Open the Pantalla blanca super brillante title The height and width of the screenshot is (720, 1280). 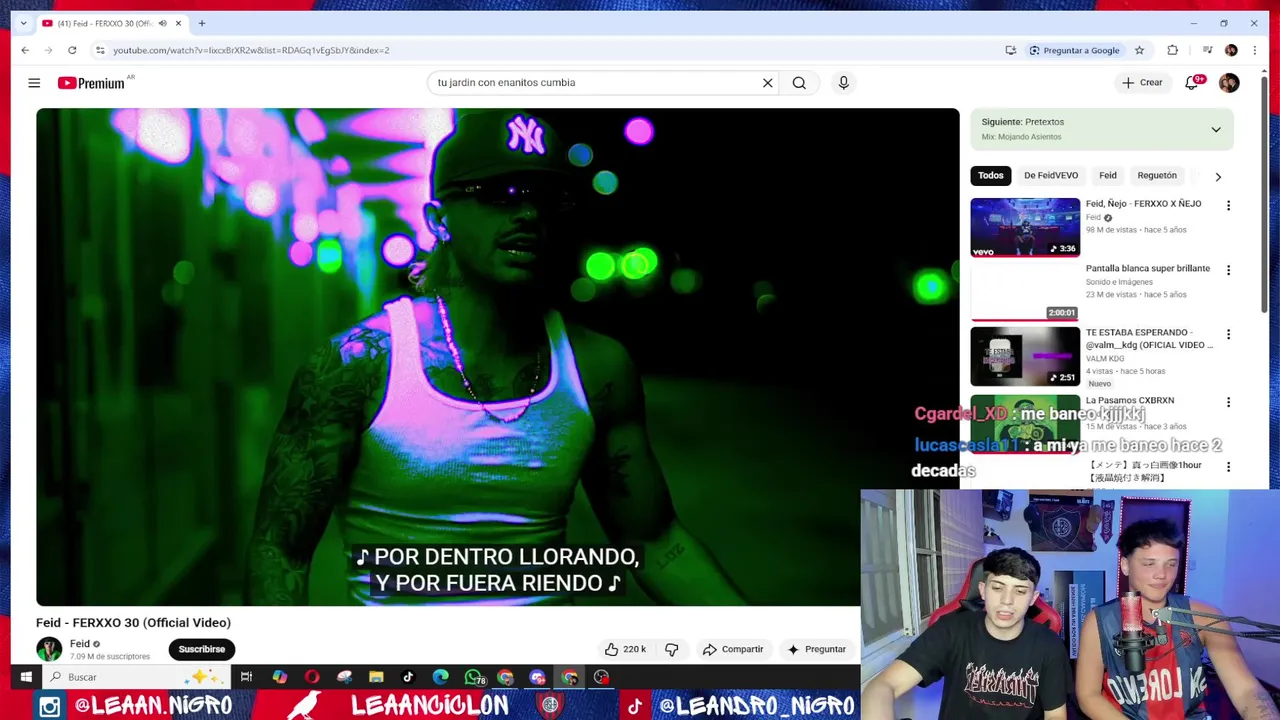point(1148,268)
